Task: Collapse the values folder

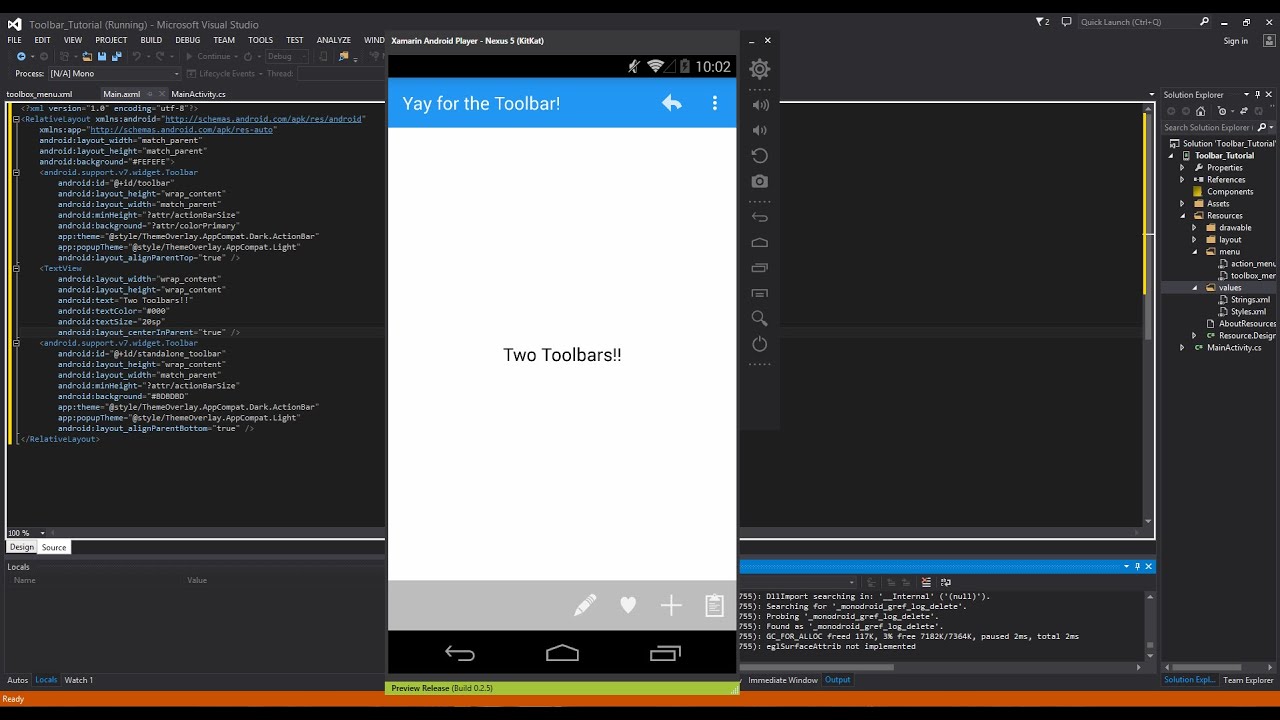Action: 1194,288
